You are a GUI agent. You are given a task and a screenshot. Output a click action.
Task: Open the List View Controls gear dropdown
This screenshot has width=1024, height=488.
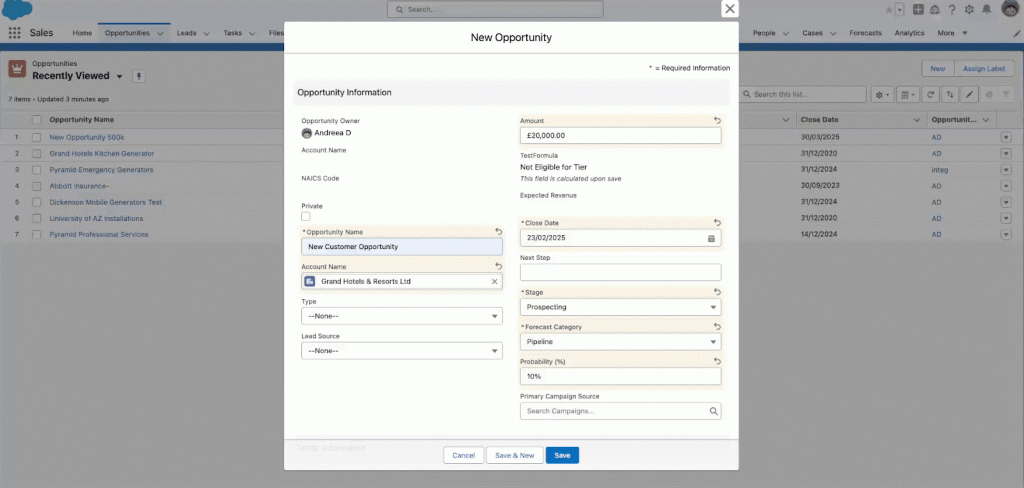882,95
